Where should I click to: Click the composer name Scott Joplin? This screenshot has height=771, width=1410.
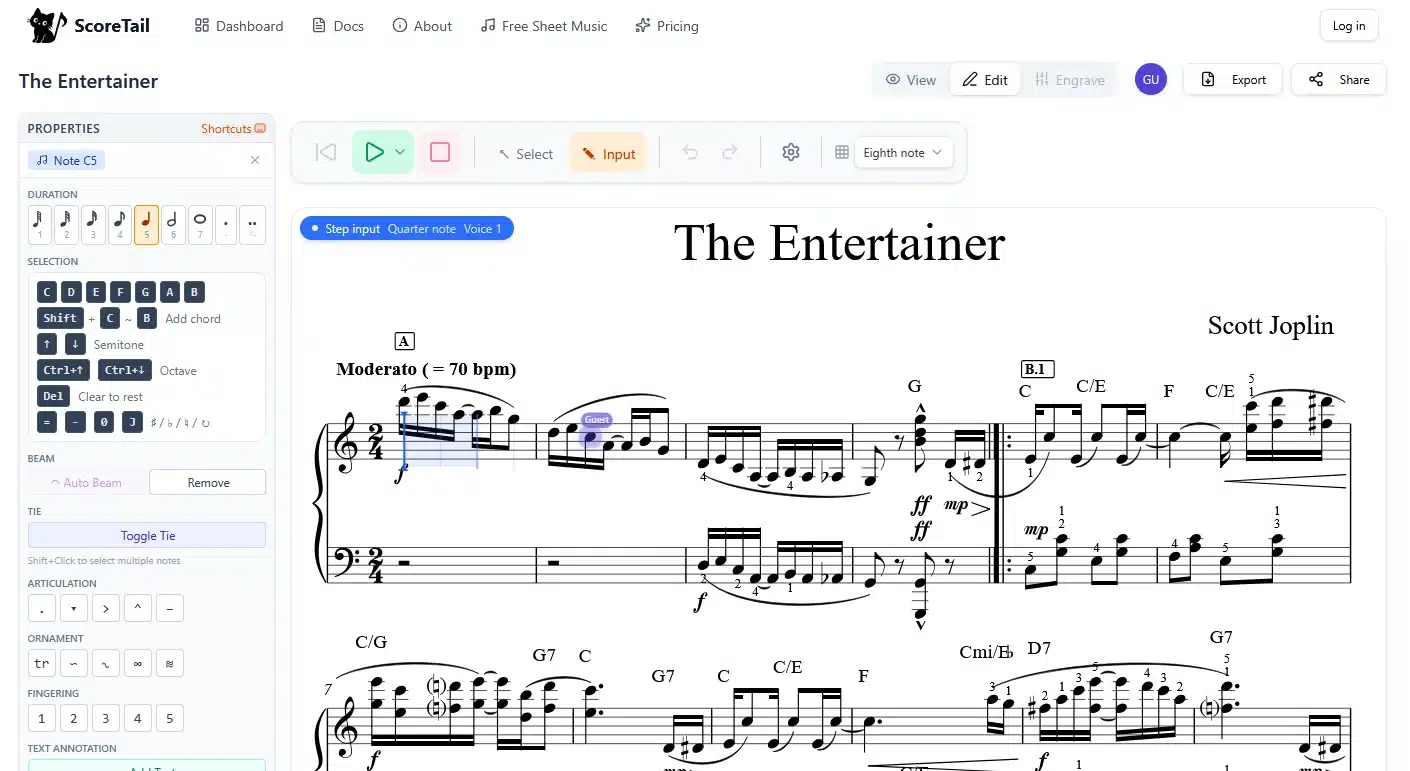click(1270, 325)
